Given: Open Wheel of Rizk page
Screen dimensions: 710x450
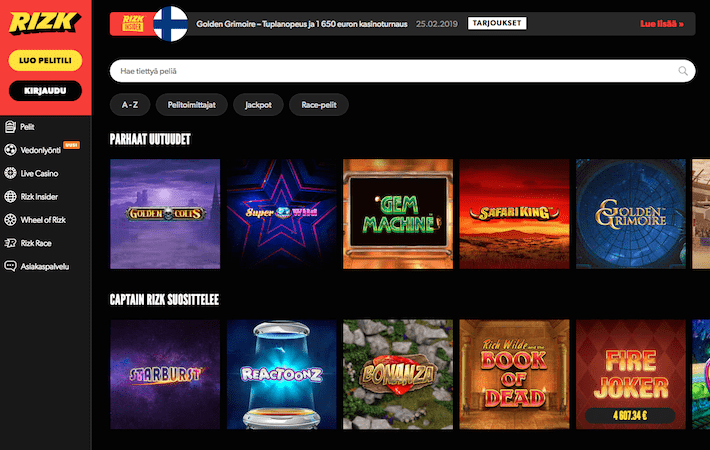Looking at the screenshot, I should point(45,220).
